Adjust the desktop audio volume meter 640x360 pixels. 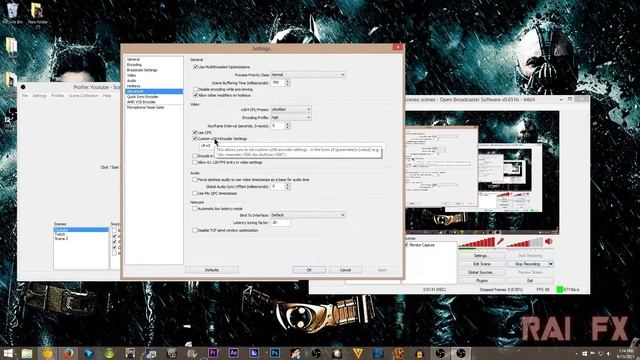[525, 243]
